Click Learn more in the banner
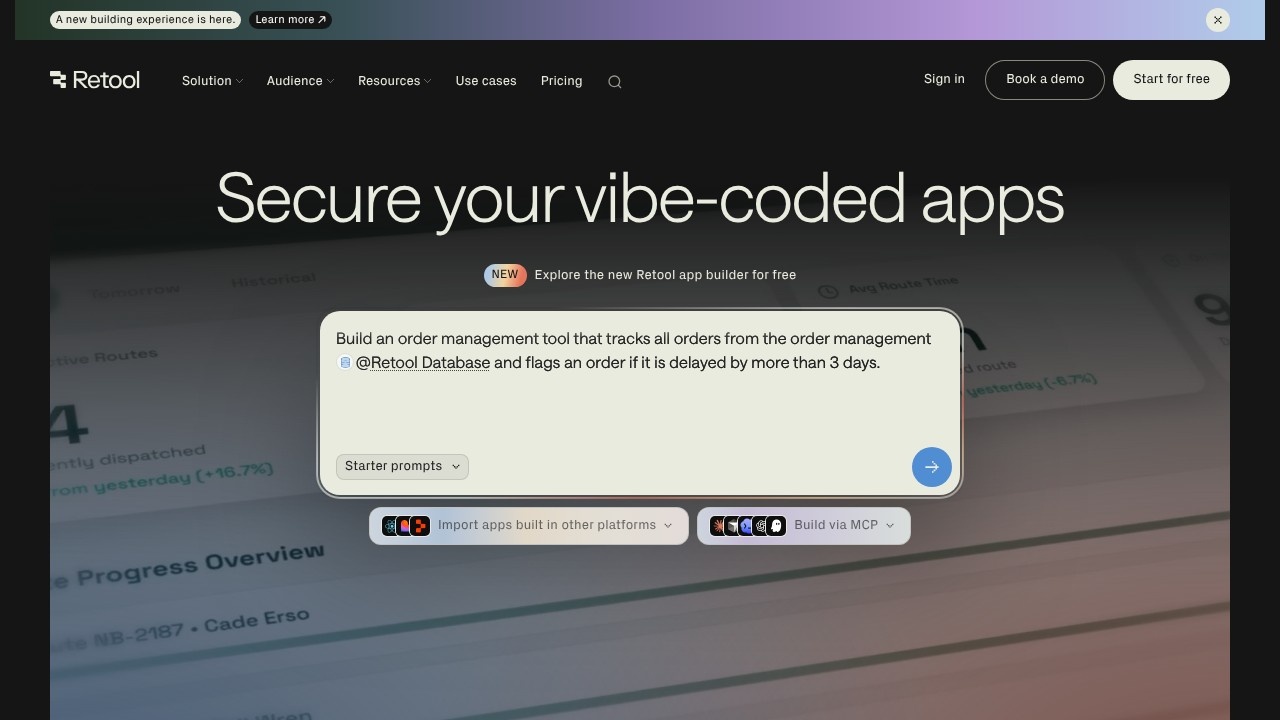 tap(290, 20)
